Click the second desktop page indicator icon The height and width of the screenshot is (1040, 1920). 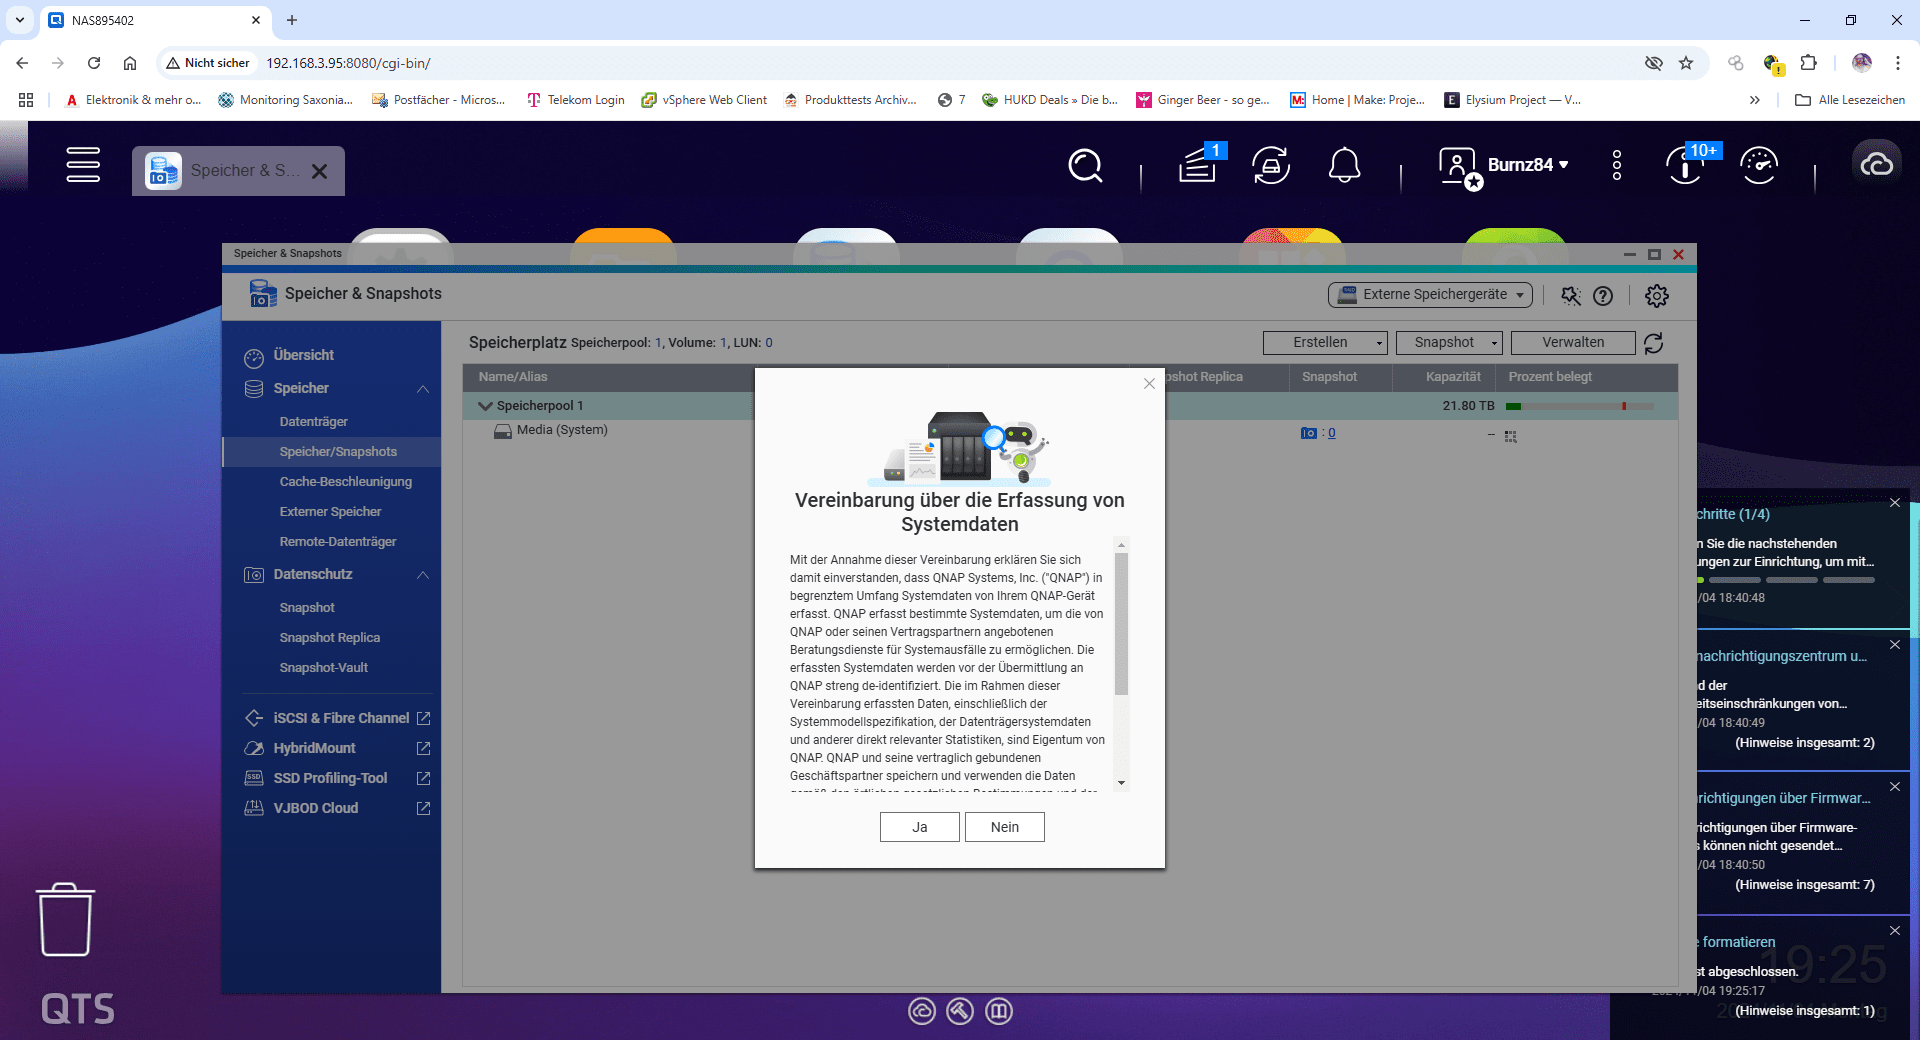click(x=960, y=1011)
